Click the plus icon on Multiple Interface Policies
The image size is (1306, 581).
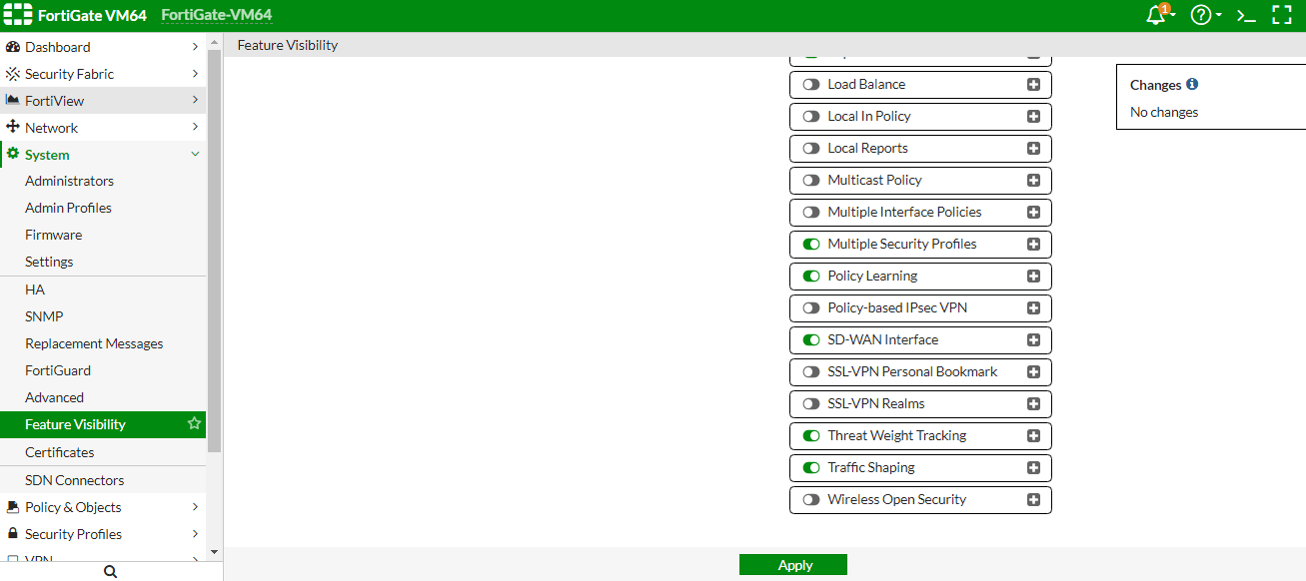point(1034,213)
